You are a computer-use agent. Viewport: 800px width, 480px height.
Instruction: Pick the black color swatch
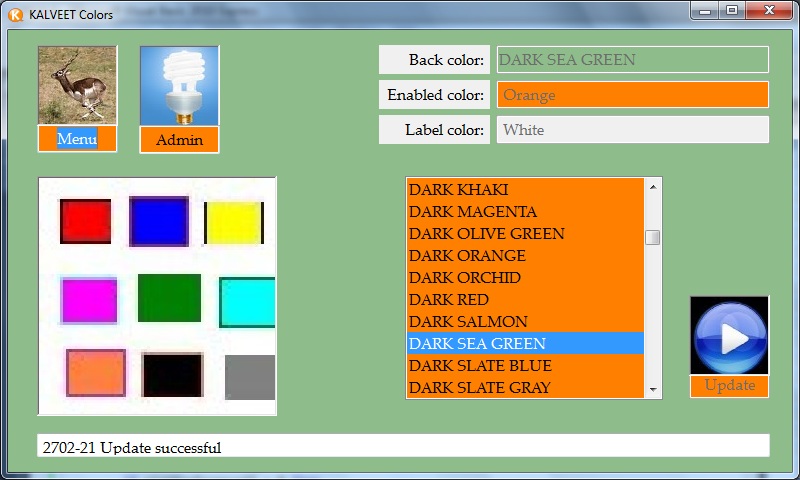[172, 375]
